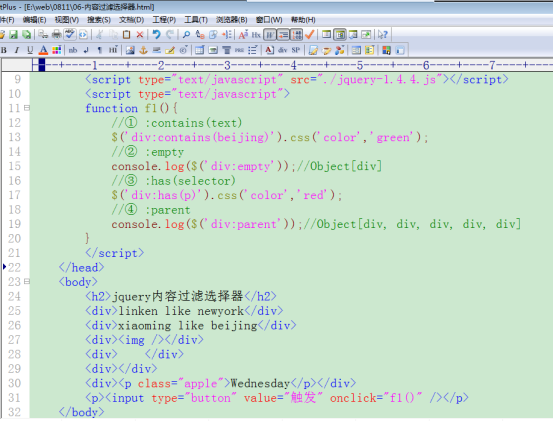This screenshot has height=421, width=554.
Task: Open the 搜索(S) menu
Action: 99,20
